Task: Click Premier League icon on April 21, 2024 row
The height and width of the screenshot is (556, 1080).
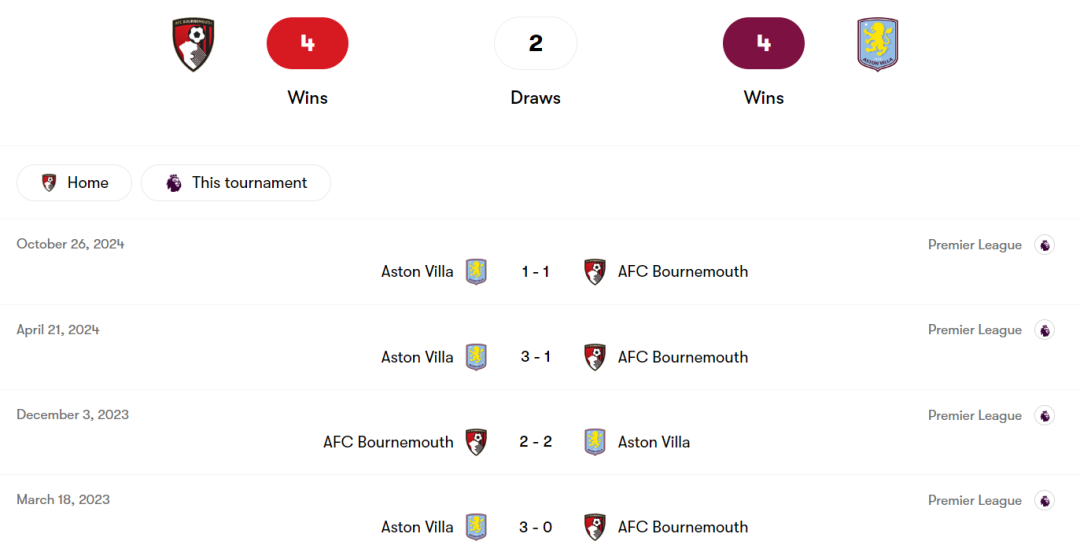Action: coord(1044,330)
